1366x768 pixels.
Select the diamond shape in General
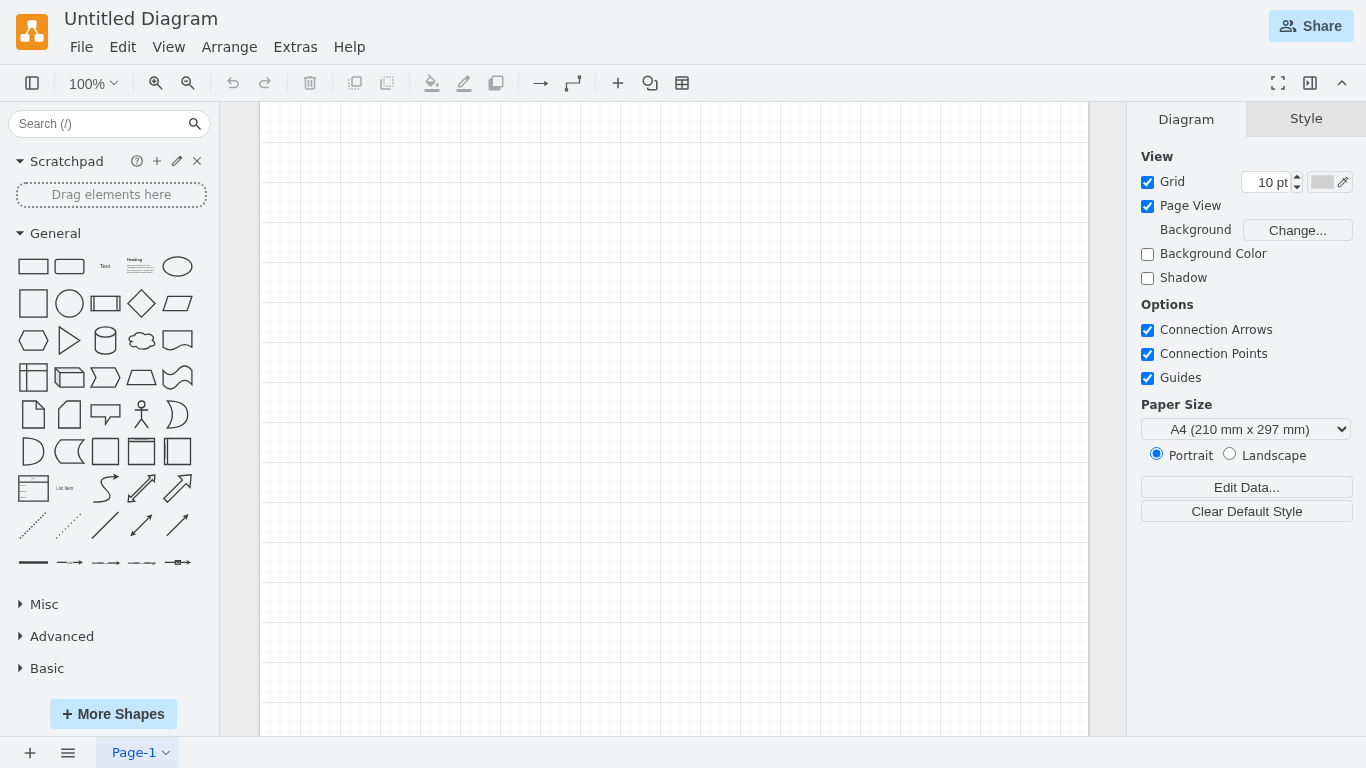click(141, 303)
